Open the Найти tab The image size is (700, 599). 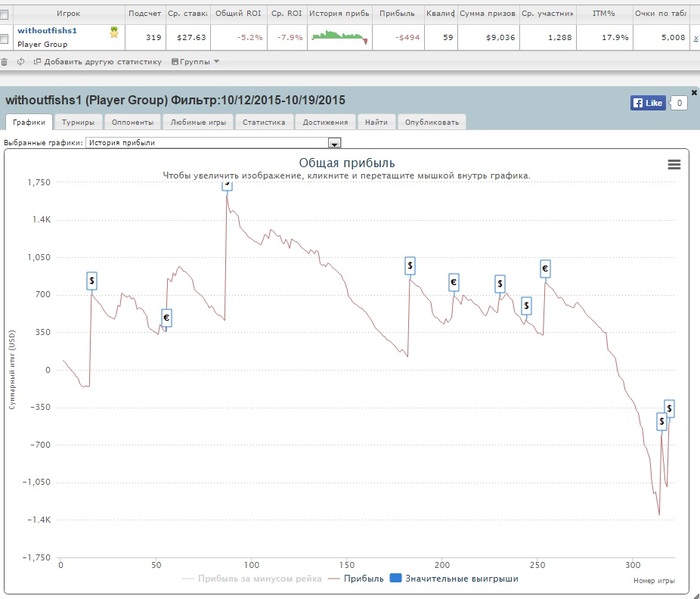point(376,122)
